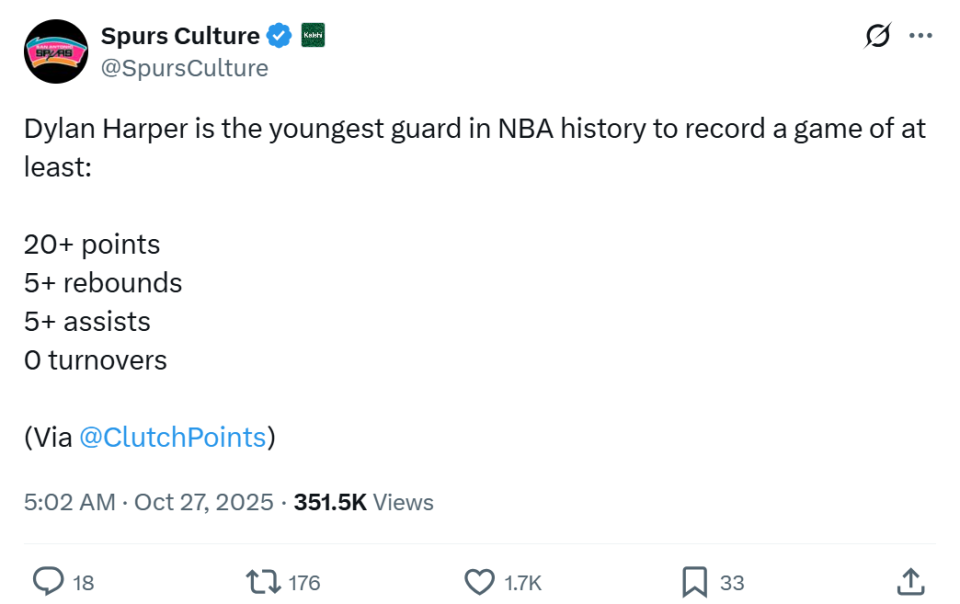Click the Spurs Culture display name
The height and width of the screenshot is (604, 960).
click(x=180, y=36)
